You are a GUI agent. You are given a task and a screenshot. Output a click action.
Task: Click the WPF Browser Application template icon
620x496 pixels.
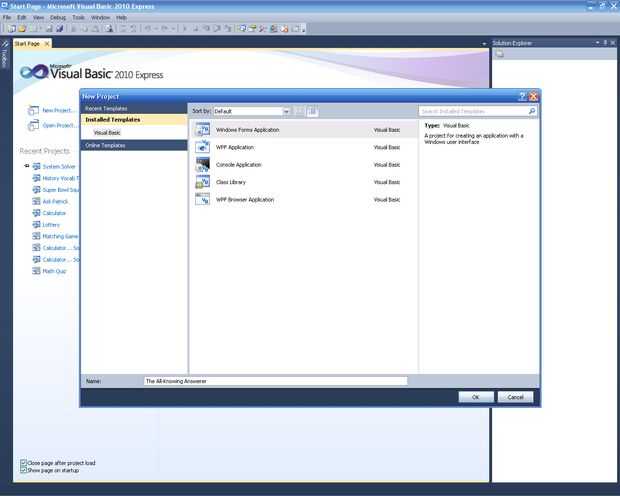pyautogui.click(x=202, y=199)
